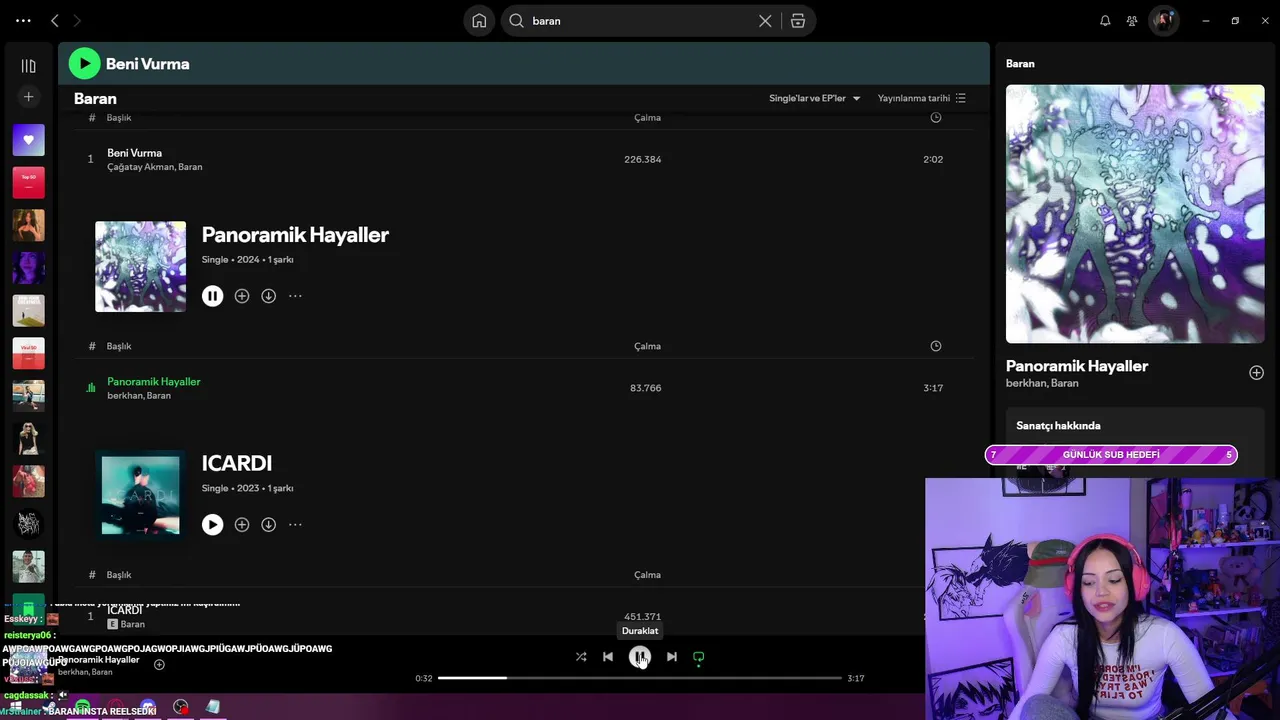Viewport: 1280px width, 720px height.
Task: Open large cover art in right panel
Action: click(x=1135, y=214)
